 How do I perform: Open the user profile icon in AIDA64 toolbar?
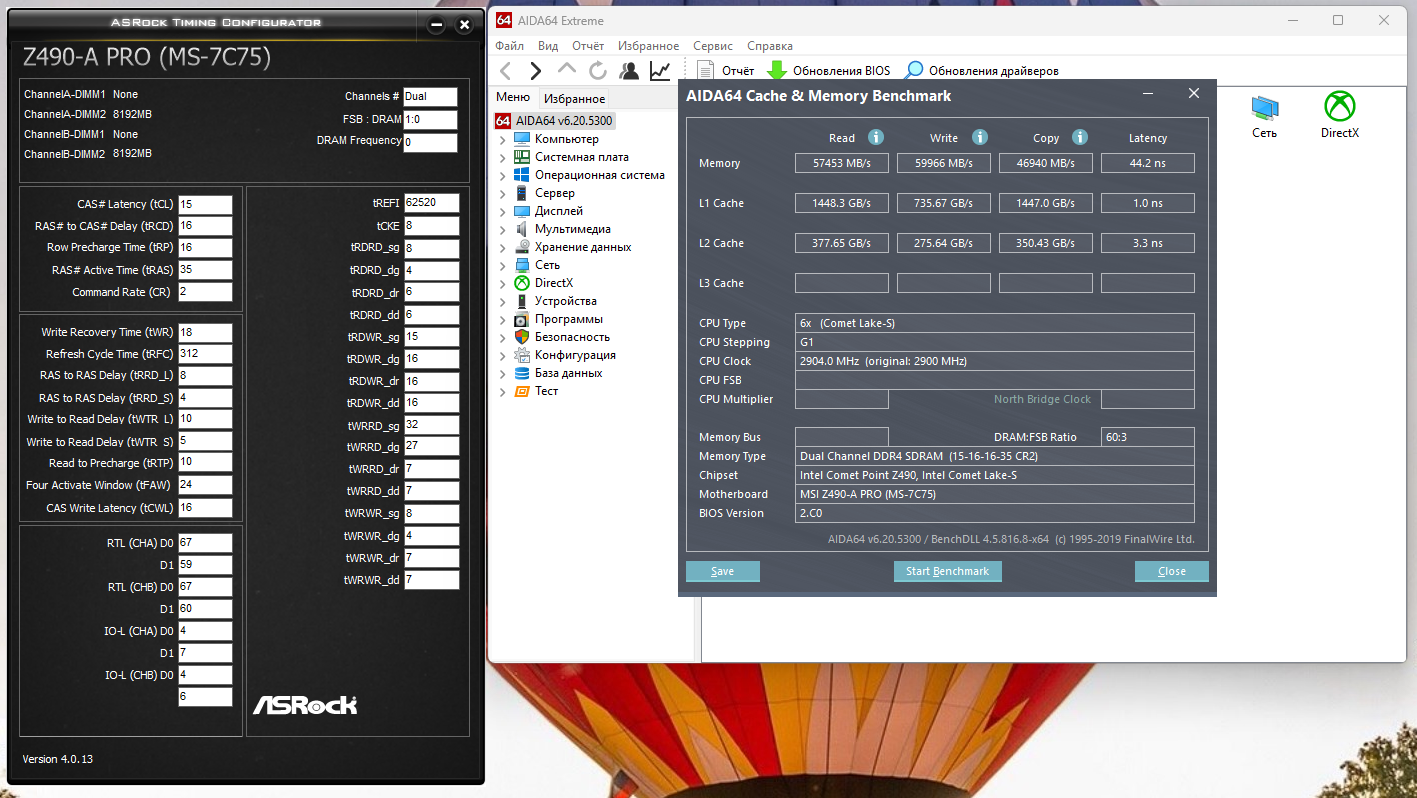(629, 71)
